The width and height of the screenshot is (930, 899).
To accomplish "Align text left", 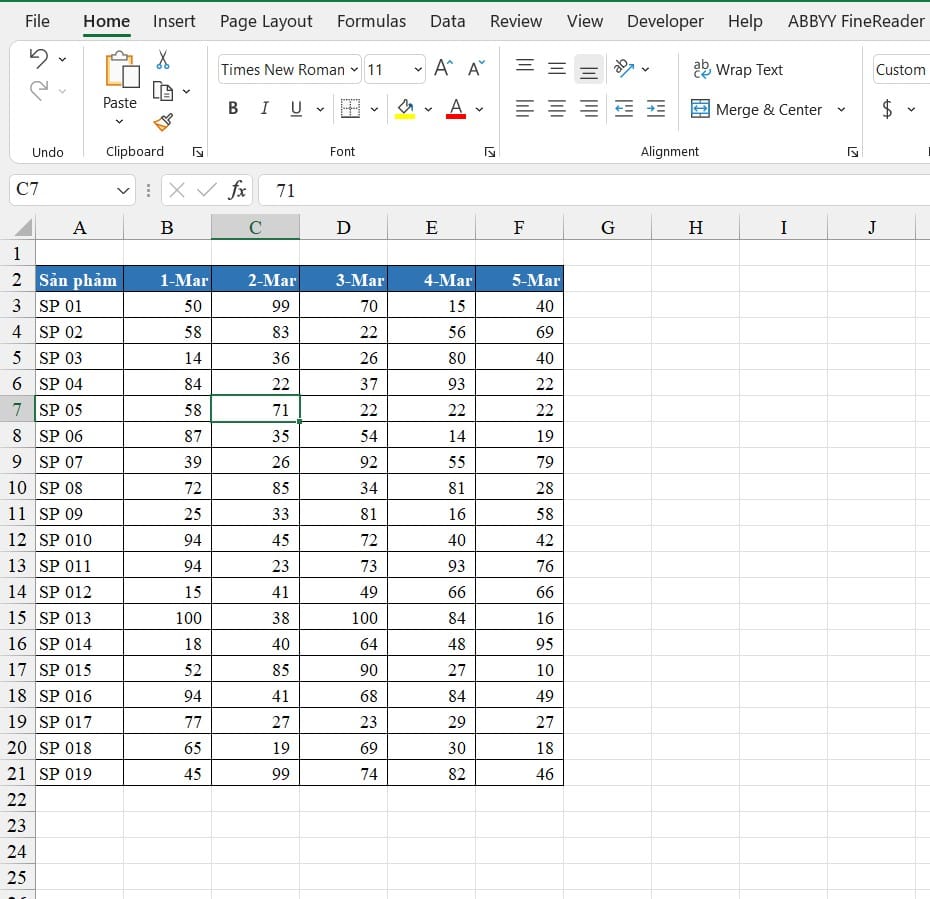I will coord(524,109).
